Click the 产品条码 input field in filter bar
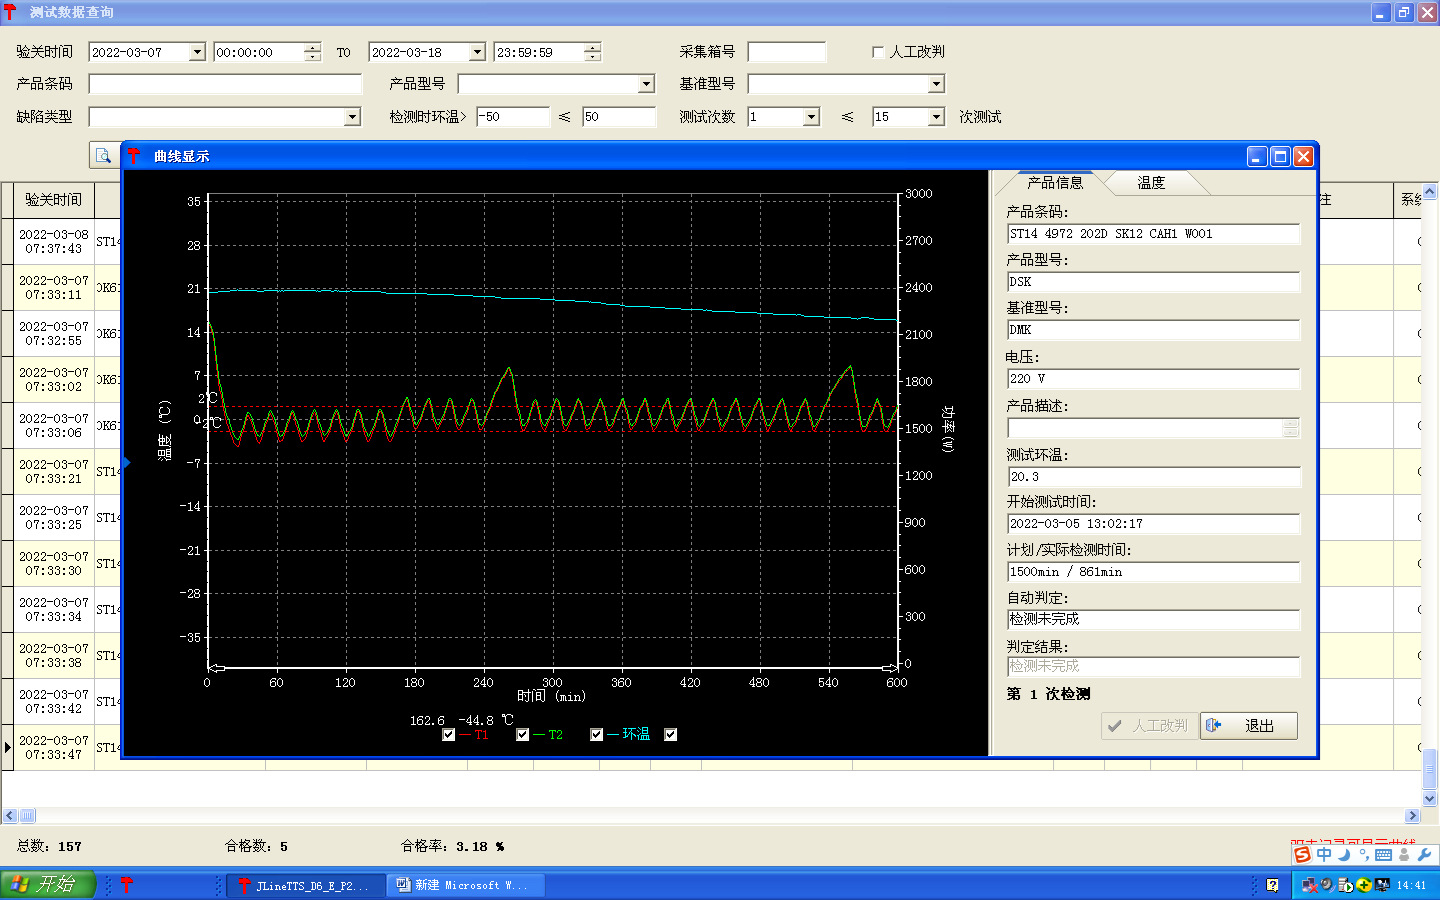This screenshot has height=900, width=1440. (x=225, y=85)
